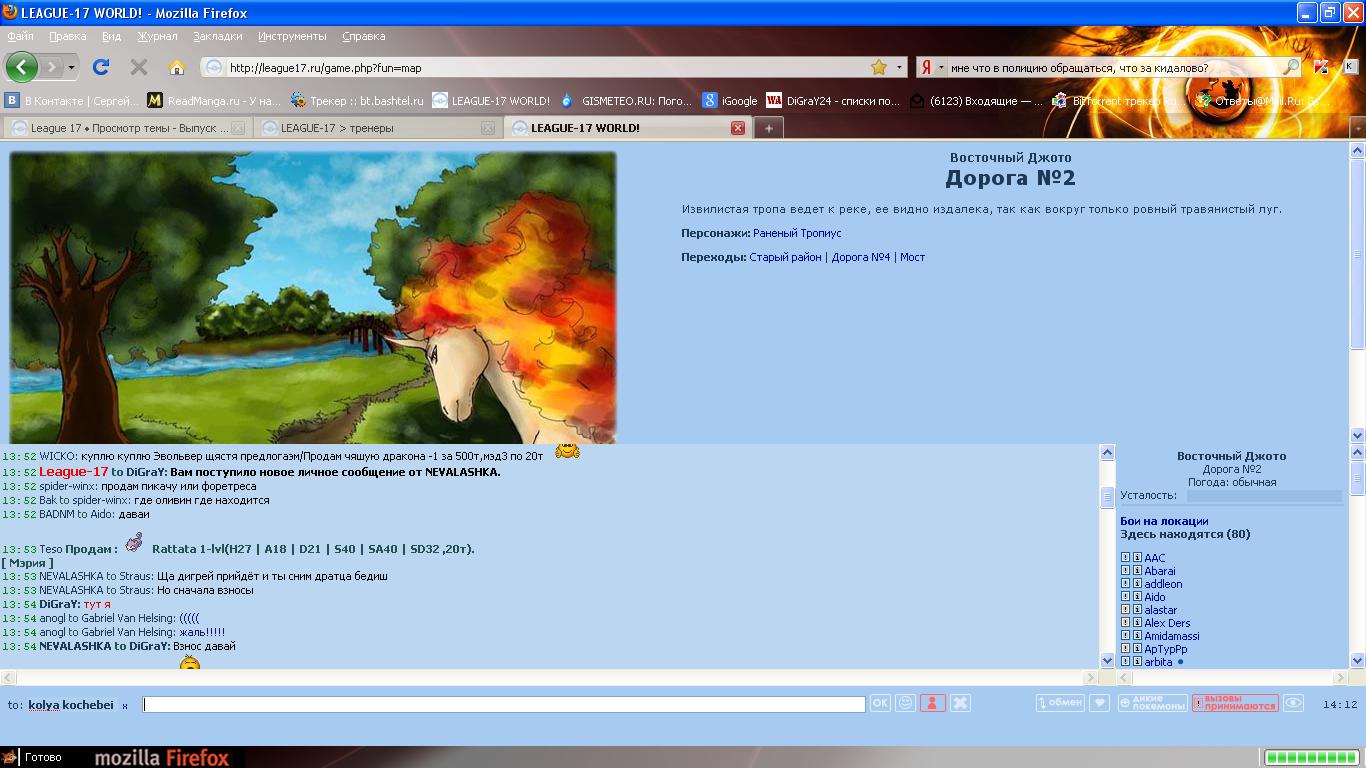Click the Forward navigation arrow
The height and width of the screenshot is (768, 1366).
[51, 67]
